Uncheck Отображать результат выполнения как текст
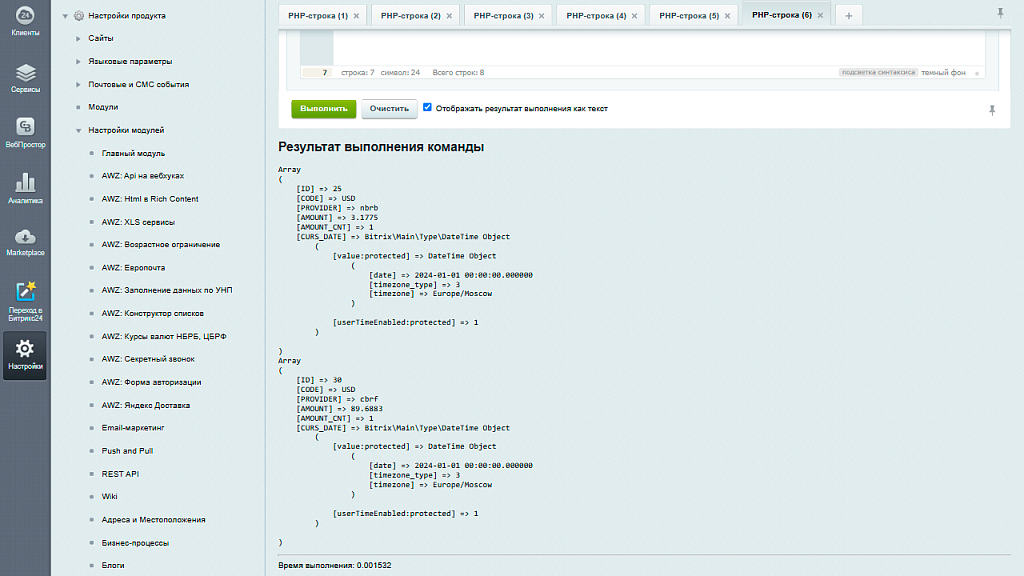This screenshot has height=576, width=1024. 428,108
